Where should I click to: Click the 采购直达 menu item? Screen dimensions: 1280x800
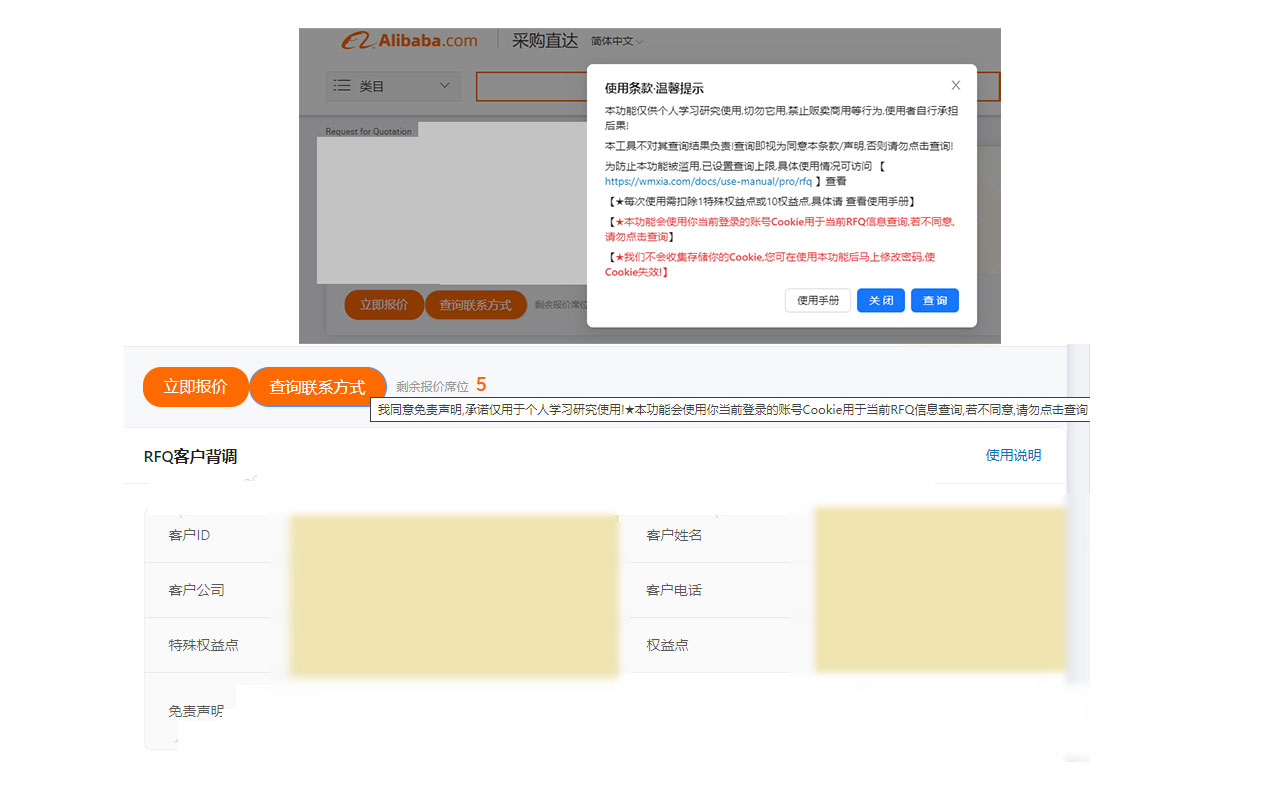click(x=543, y=41)
